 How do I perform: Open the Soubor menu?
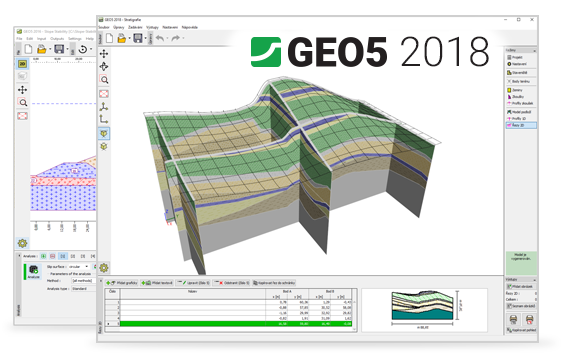click(x=104, y=27)
